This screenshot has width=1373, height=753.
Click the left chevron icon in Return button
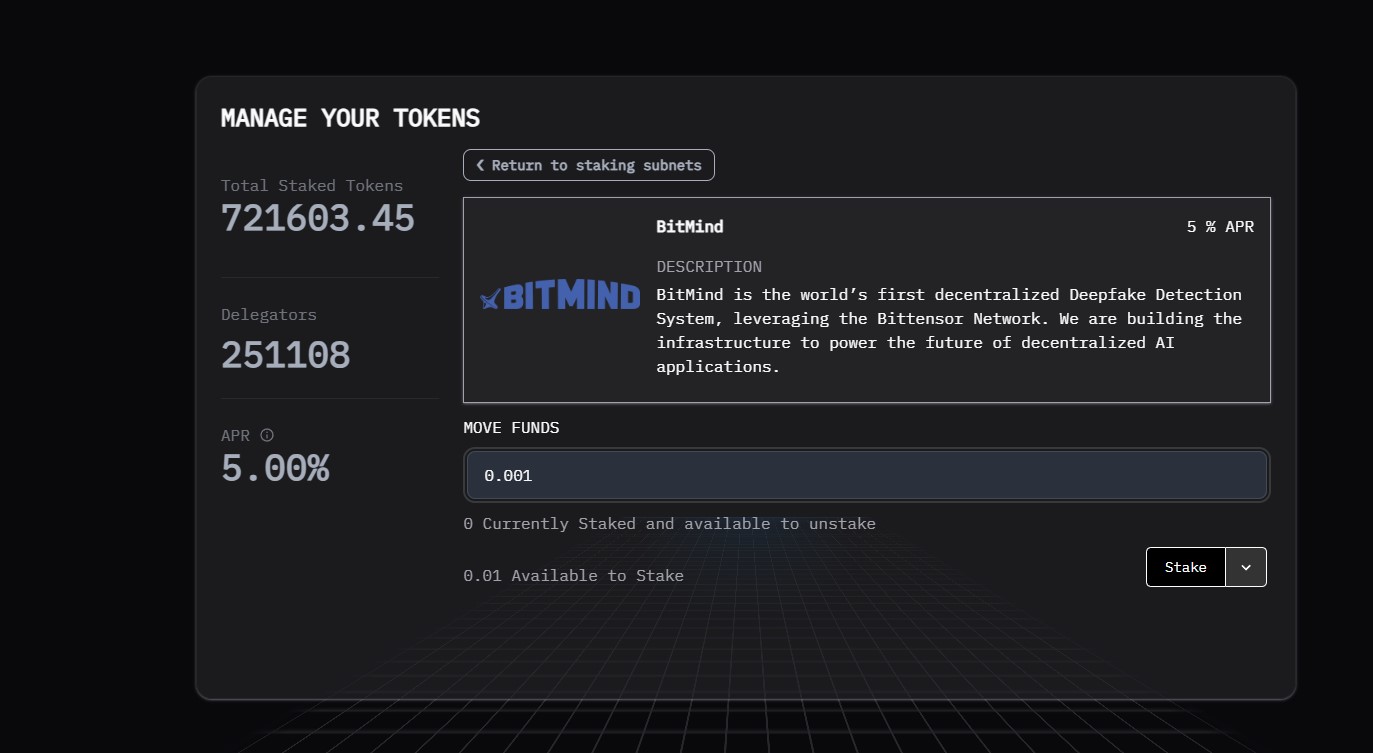(x=480, y=165)
